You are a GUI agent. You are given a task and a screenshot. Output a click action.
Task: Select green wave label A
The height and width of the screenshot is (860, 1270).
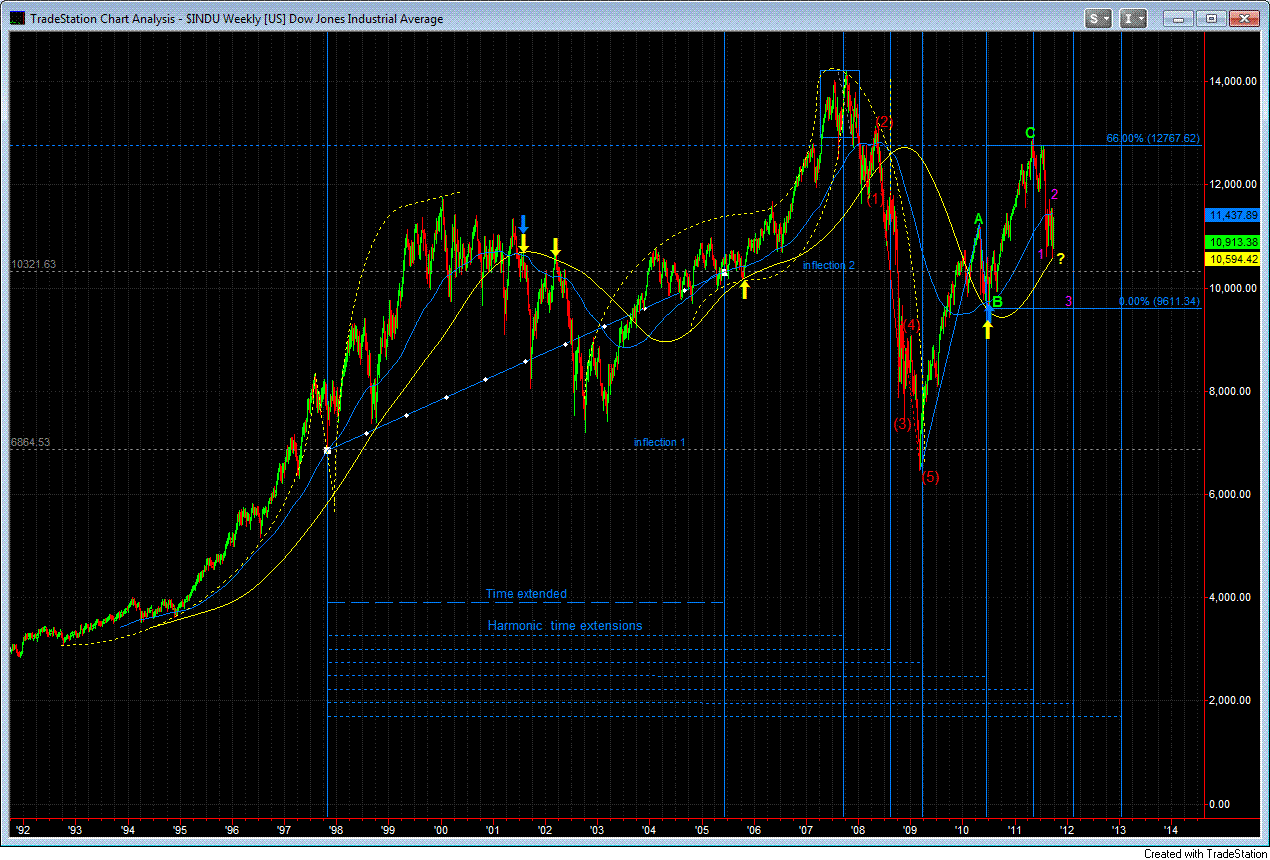pyautogui.click(x=979, y=219)
